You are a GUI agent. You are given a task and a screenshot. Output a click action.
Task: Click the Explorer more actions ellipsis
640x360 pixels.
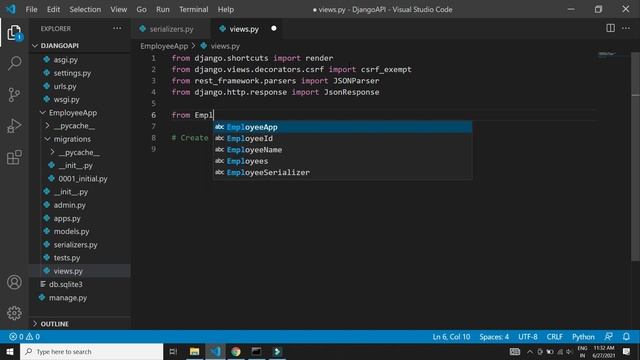click(x=117, y=28)
